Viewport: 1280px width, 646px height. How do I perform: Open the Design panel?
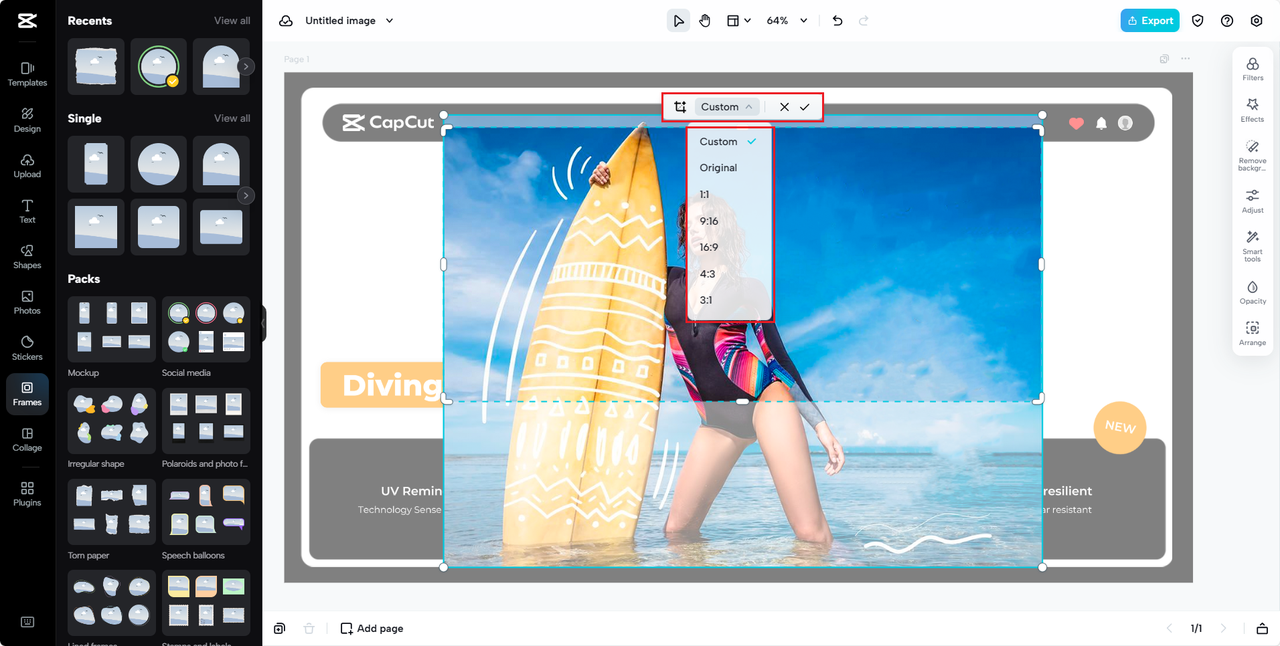(x=27, y=120)
